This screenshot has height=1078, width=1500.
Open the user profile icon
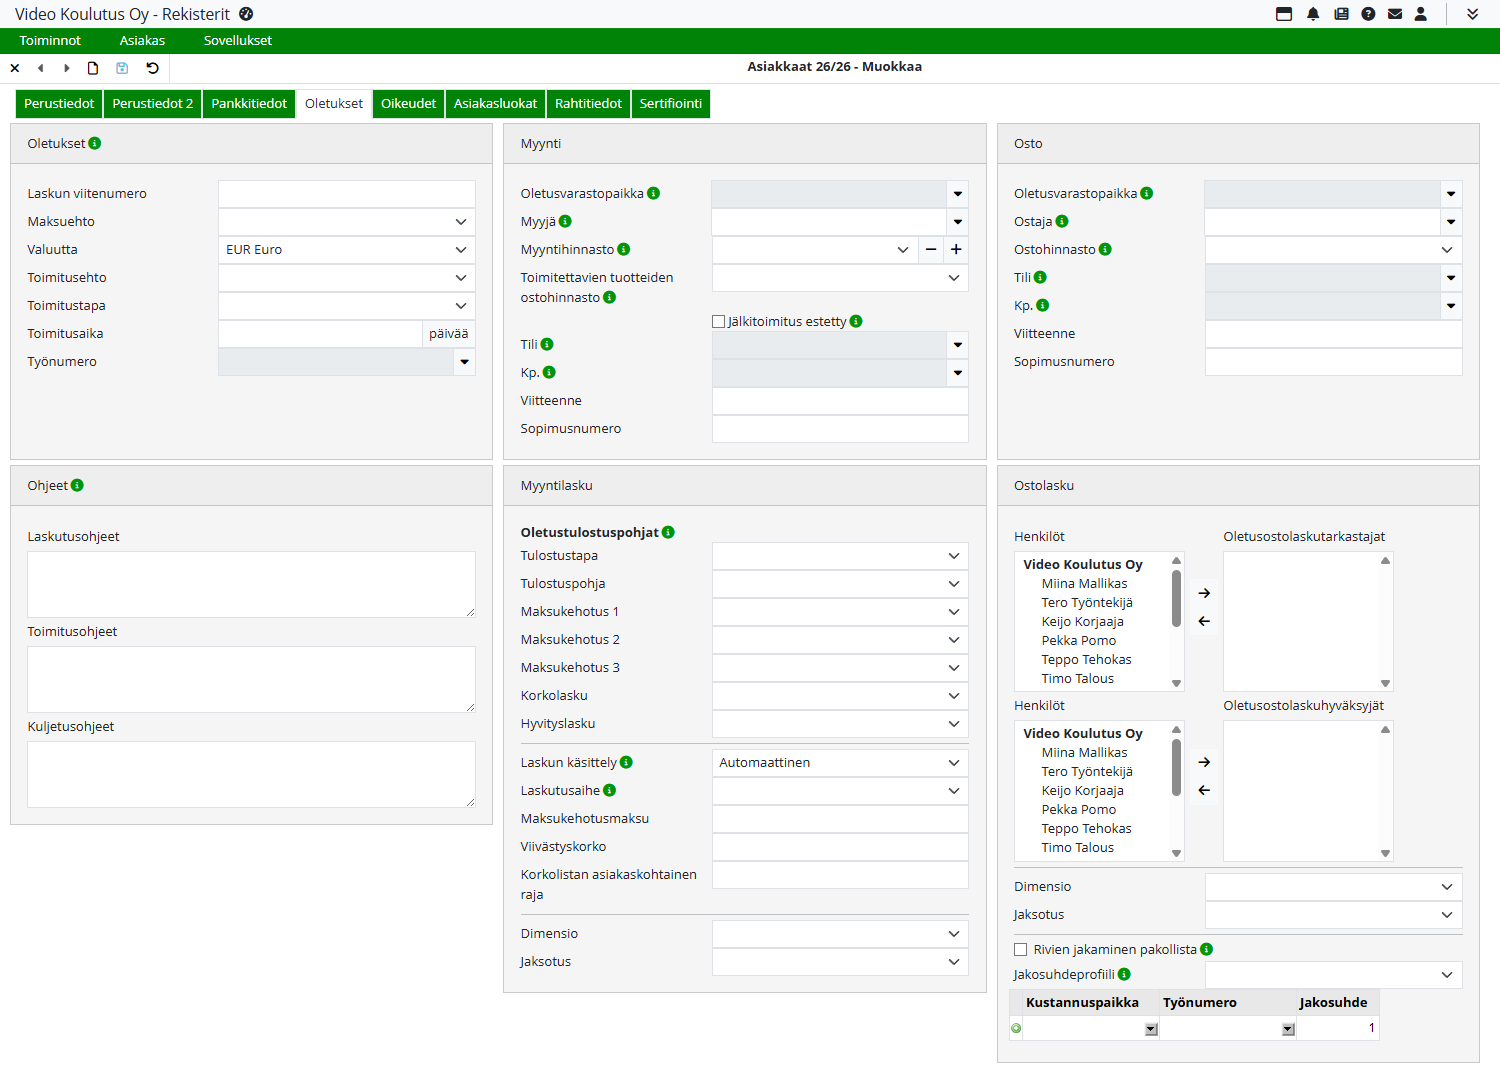pos(1420,14)
